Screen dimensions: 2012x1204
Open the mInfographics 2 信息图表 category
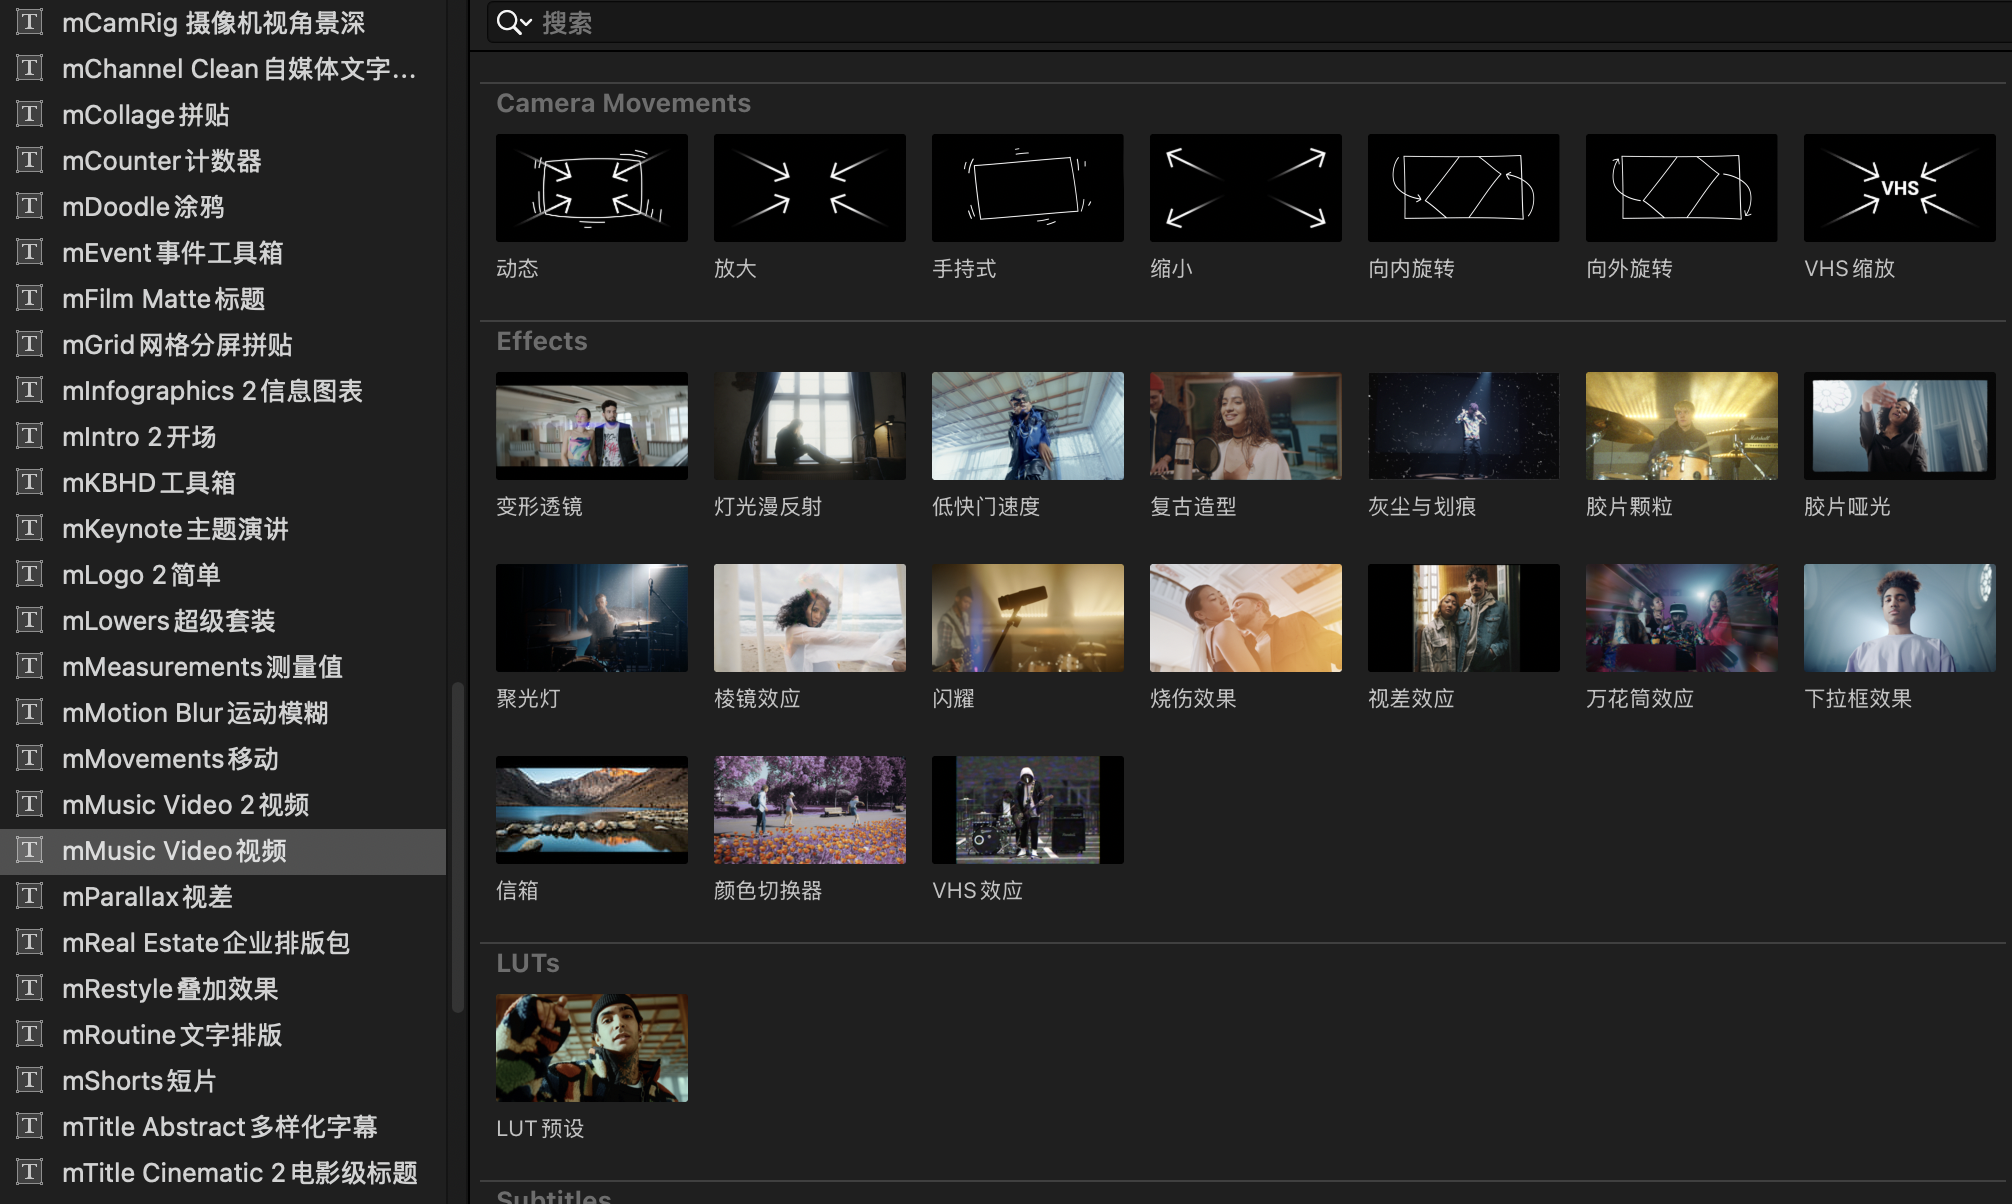(223, 390)
